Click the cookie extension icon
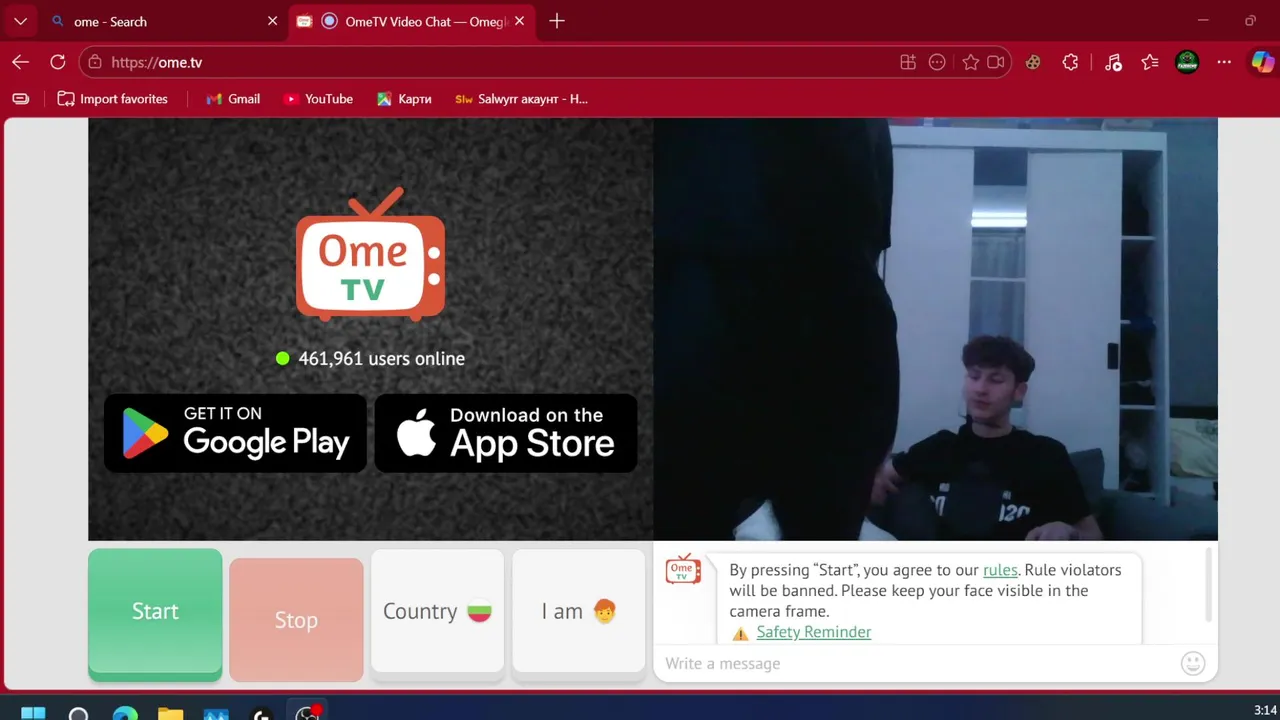Viewport: 1280px width, 720px height. pos(1033,62)
